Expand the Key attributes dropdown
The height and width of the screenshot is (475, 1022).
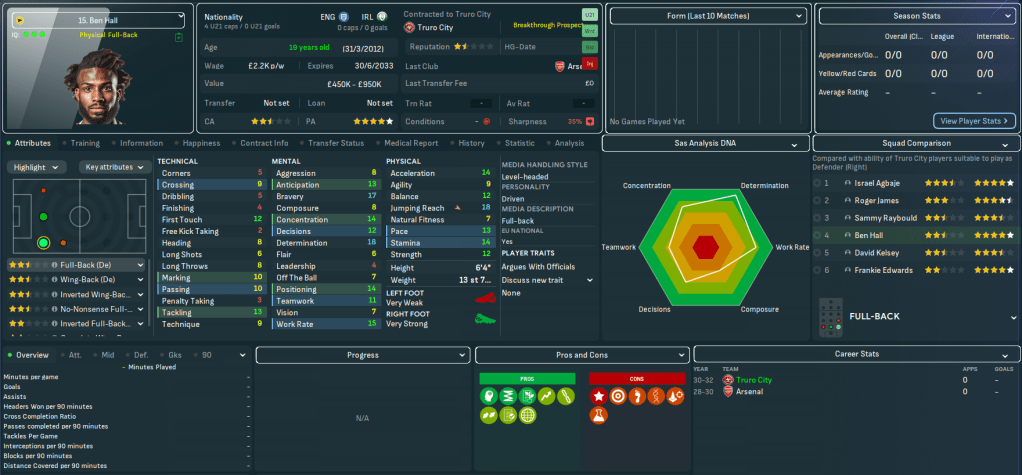[116, 167]
